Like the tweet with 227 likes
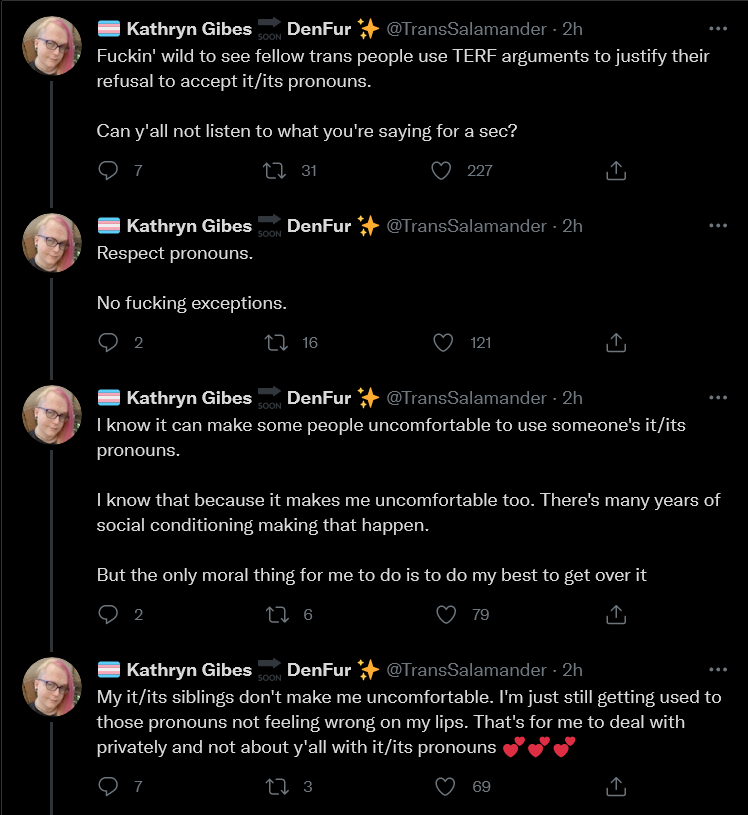This screenshot has width=748, height=815. pos(441,170)
